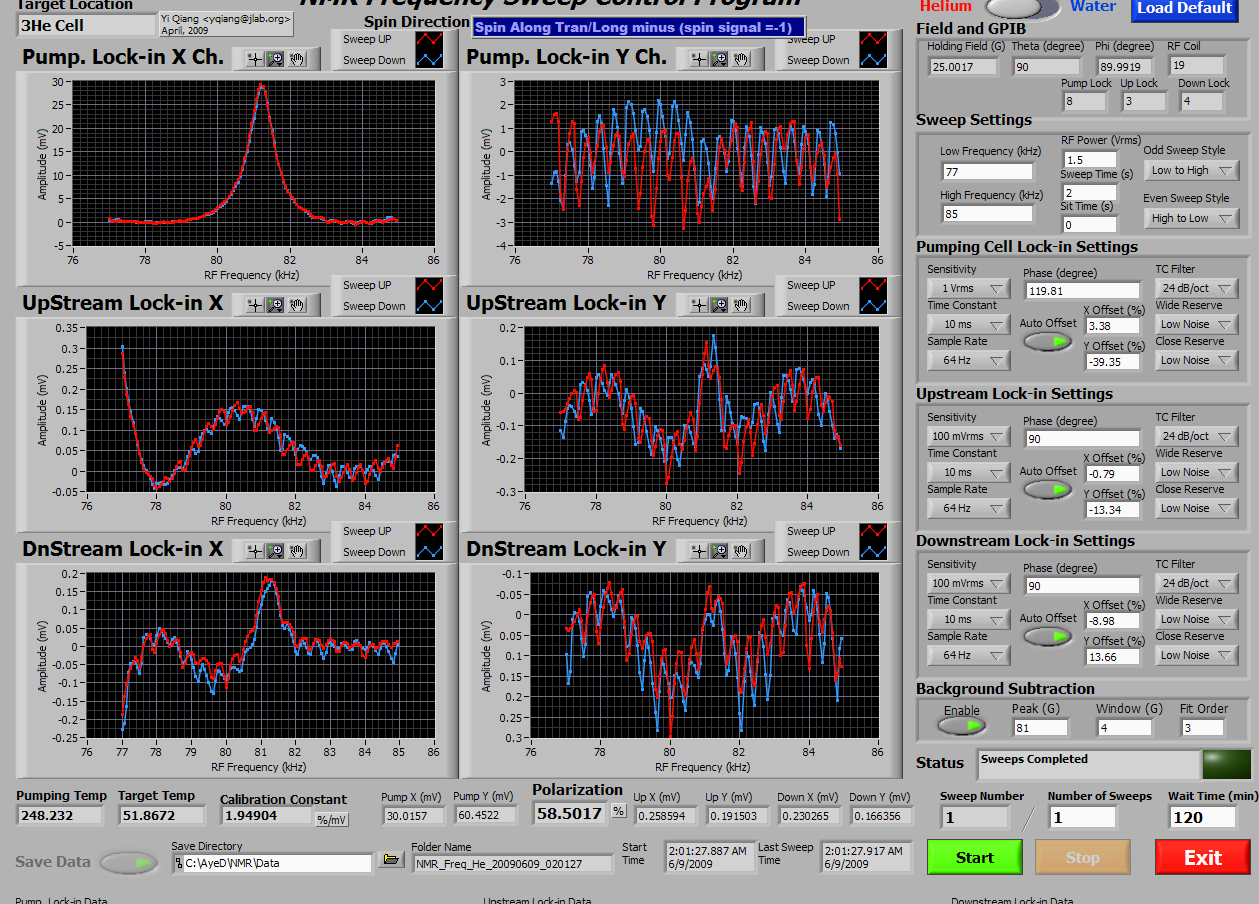Open Odd Sweep Style dropdown (Low to High)
Screen dimensions: 1259x904
click(x=1191, y=171)
